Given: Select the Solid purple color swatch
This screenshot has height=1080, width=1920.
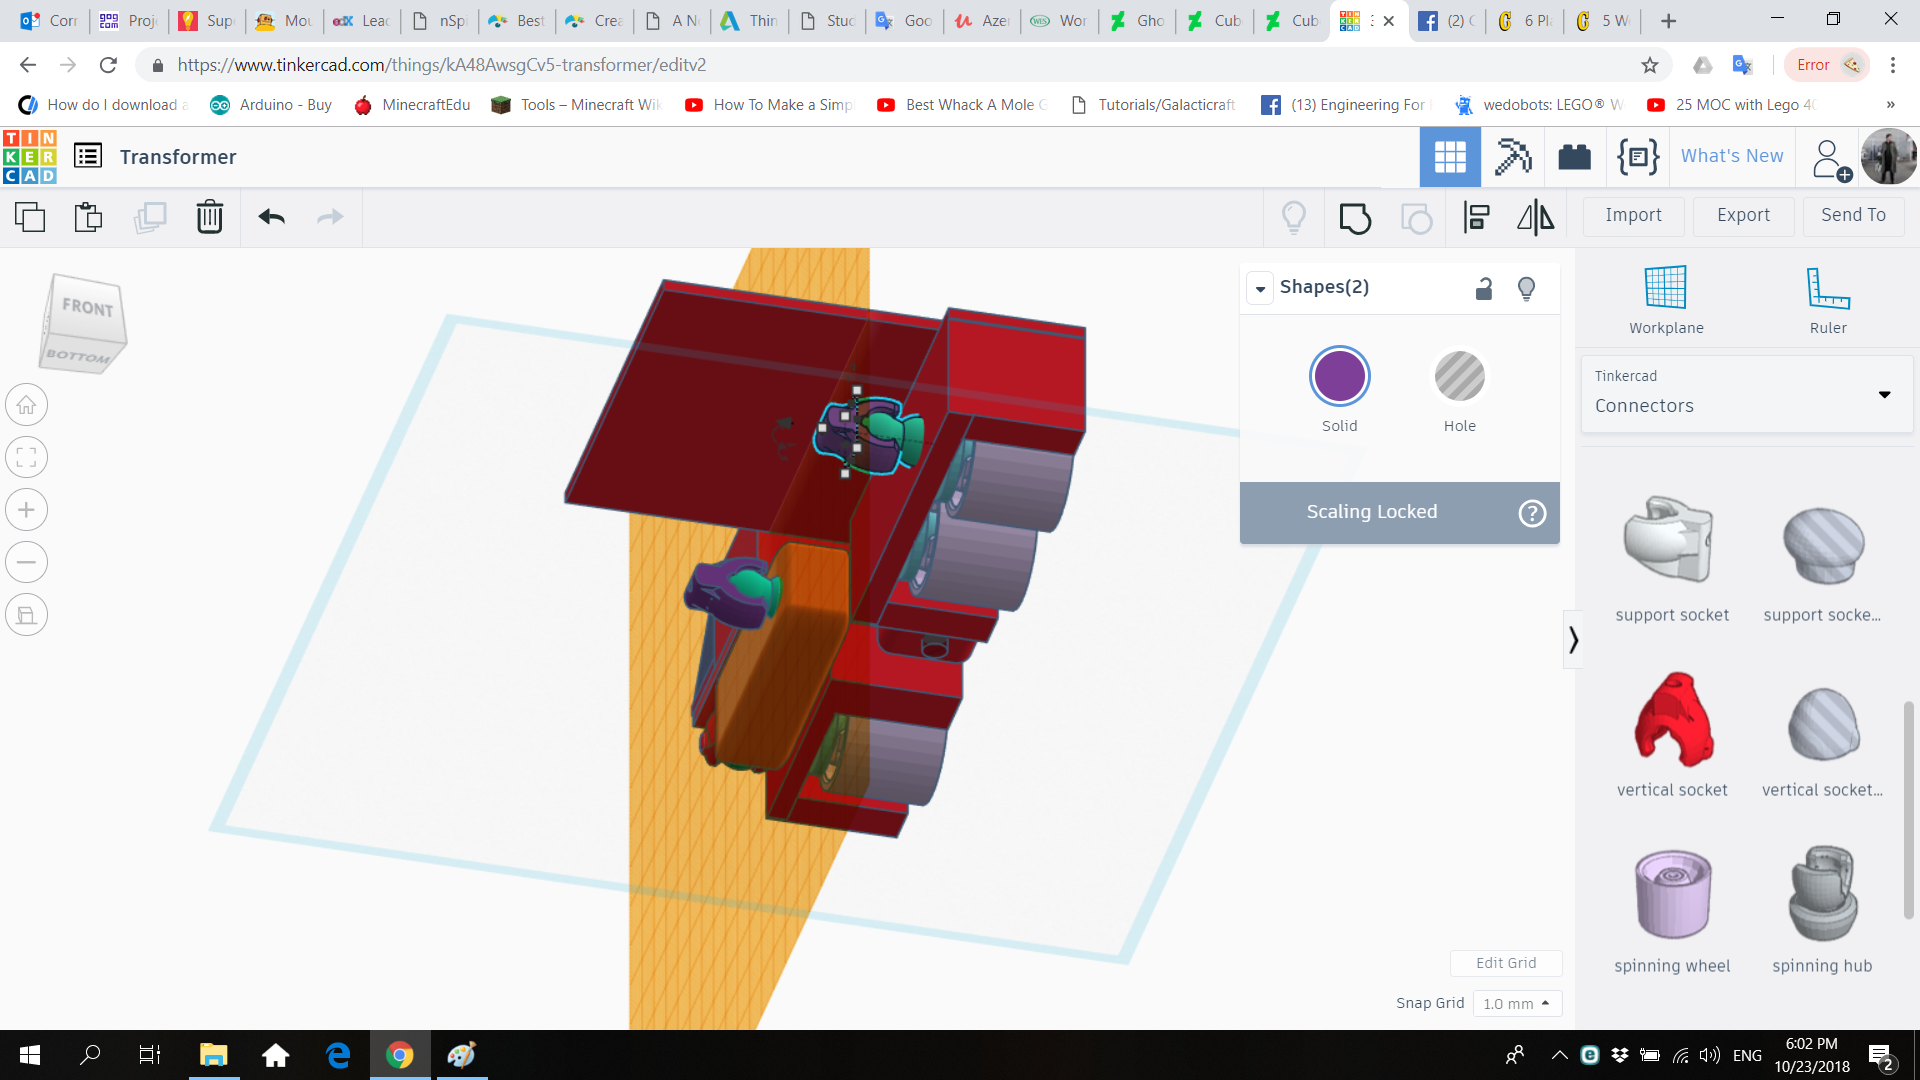Looking at the screenshot, I should pyautogui.click(x=1339, y=376).
